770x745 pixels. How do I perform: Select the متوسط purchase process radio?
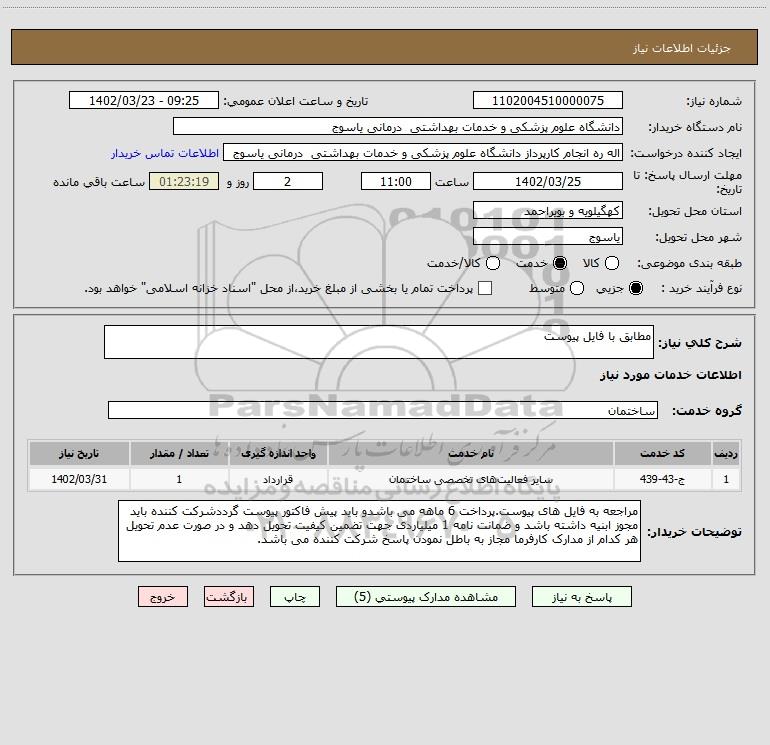point(577,288)
